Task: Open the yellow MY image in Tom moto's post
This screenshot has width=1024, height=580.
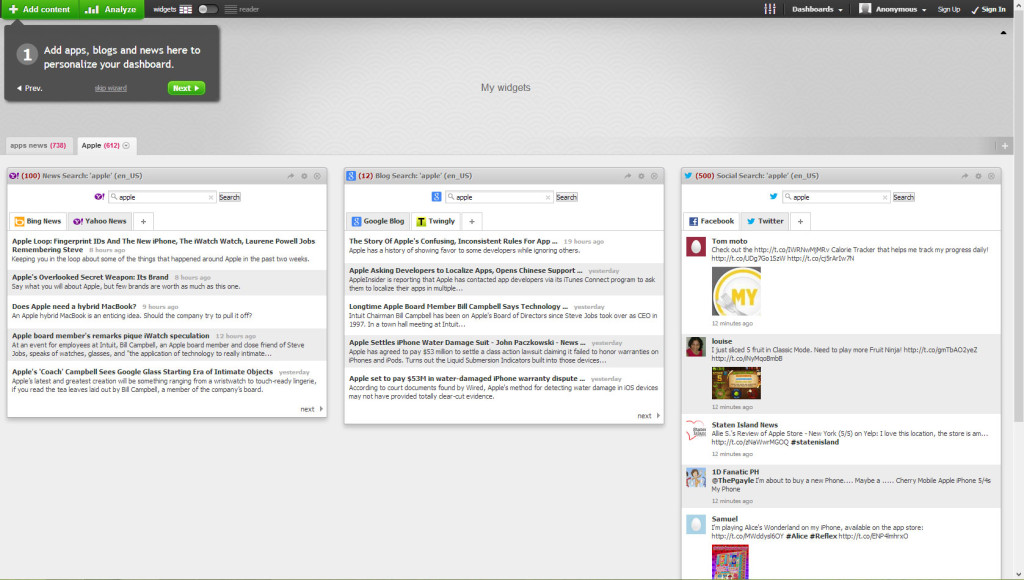Action: point(736,291)
